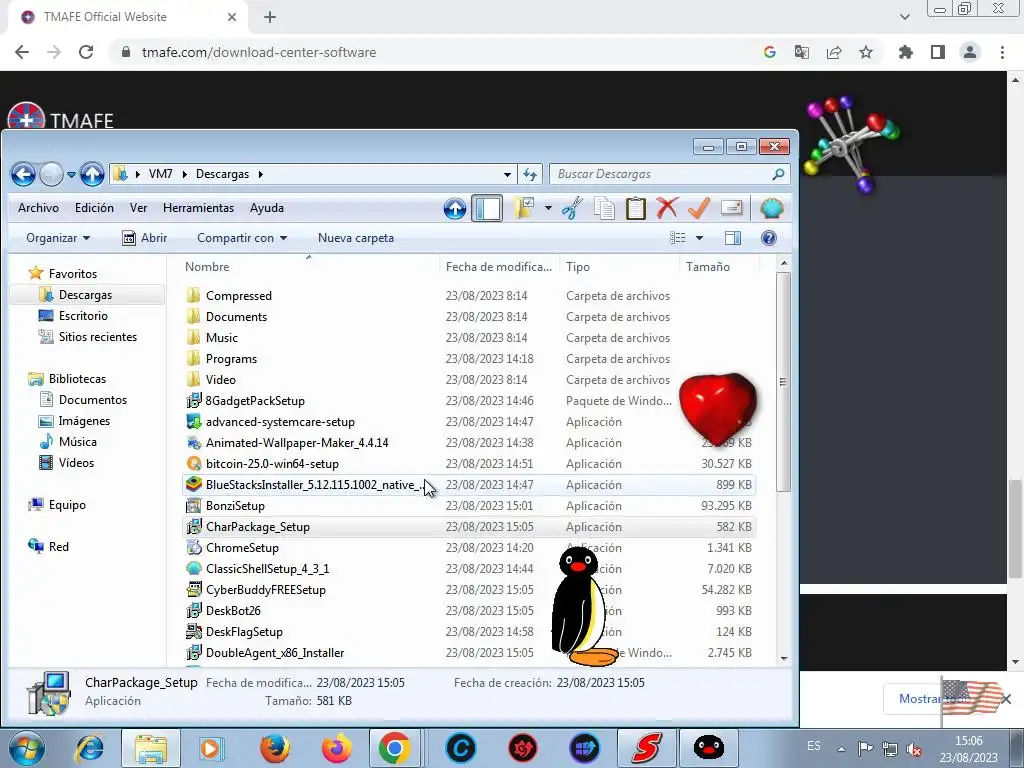The image size is (1024, 768).
Task: Refresh the Descargas folder view
Action: click(530, 174)
